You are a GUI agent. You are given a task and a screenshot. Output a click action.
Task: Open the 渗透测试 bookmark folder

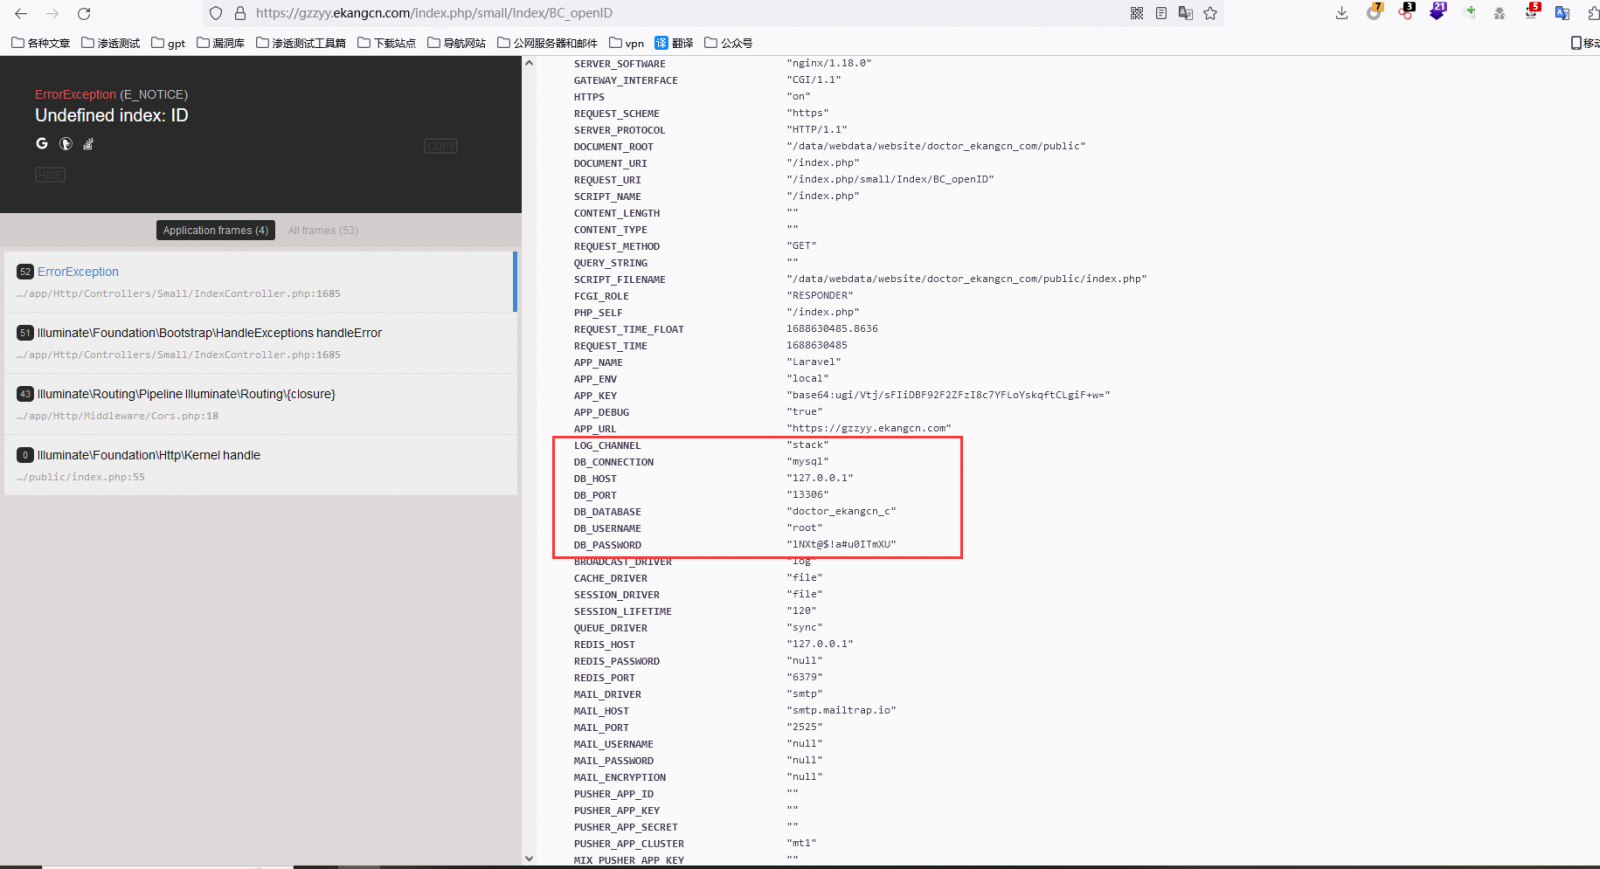111,43
